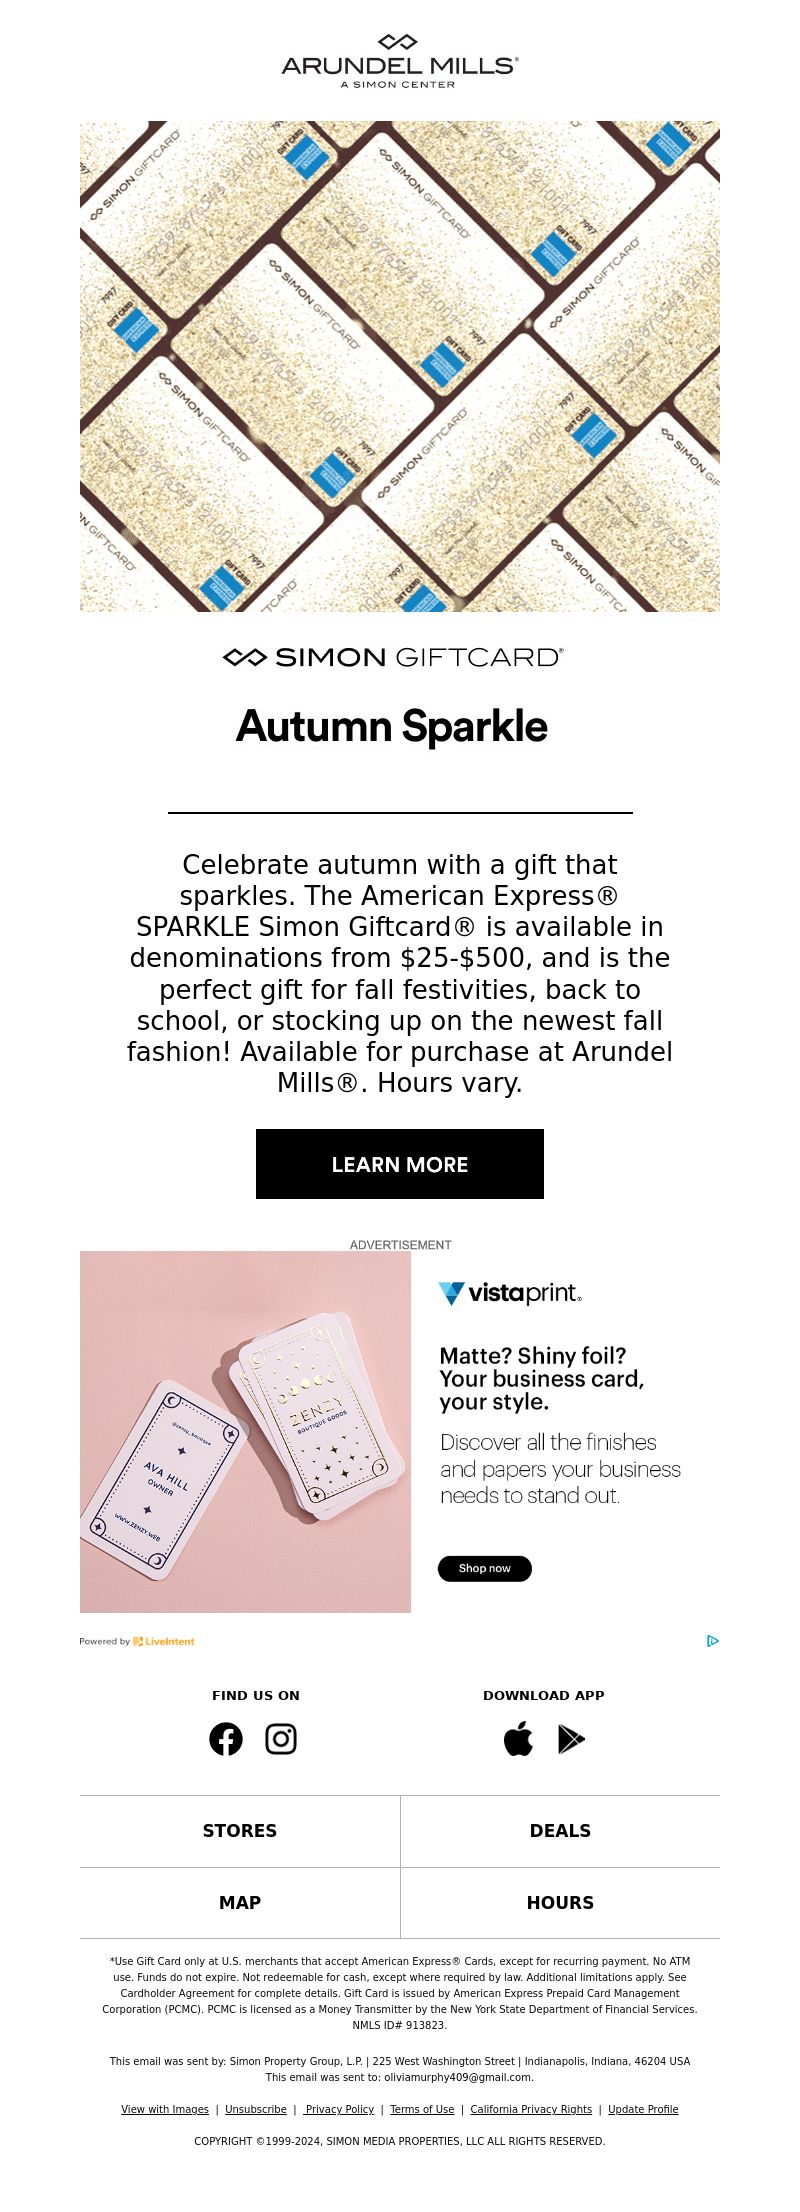Open the HOURS navigation item
Screen dimensions: 800x2212
pos(560,1903)
